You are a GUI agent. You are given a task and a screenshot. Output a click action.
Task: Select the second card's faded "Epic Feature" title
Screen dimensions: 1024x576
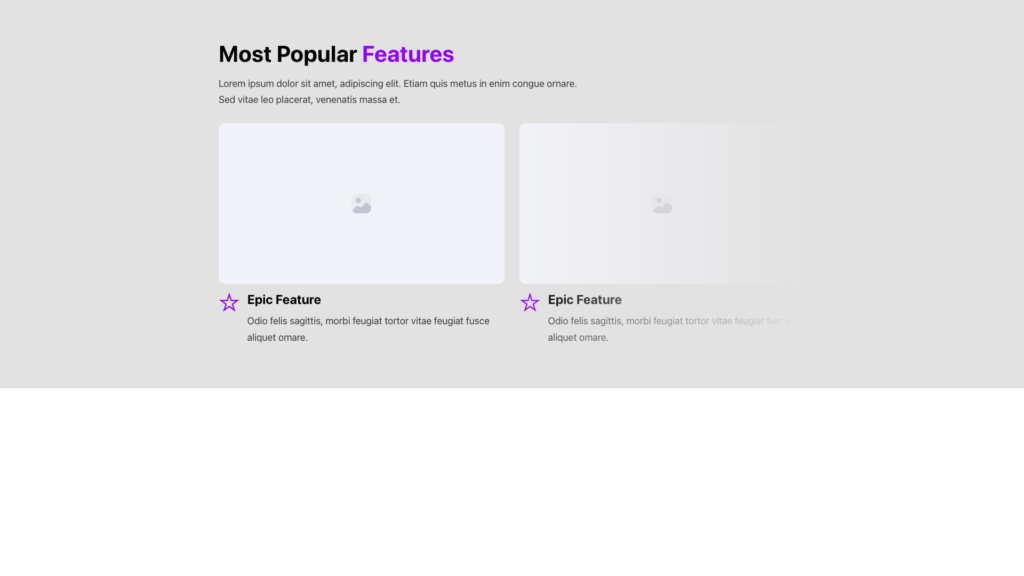[585, 300]
